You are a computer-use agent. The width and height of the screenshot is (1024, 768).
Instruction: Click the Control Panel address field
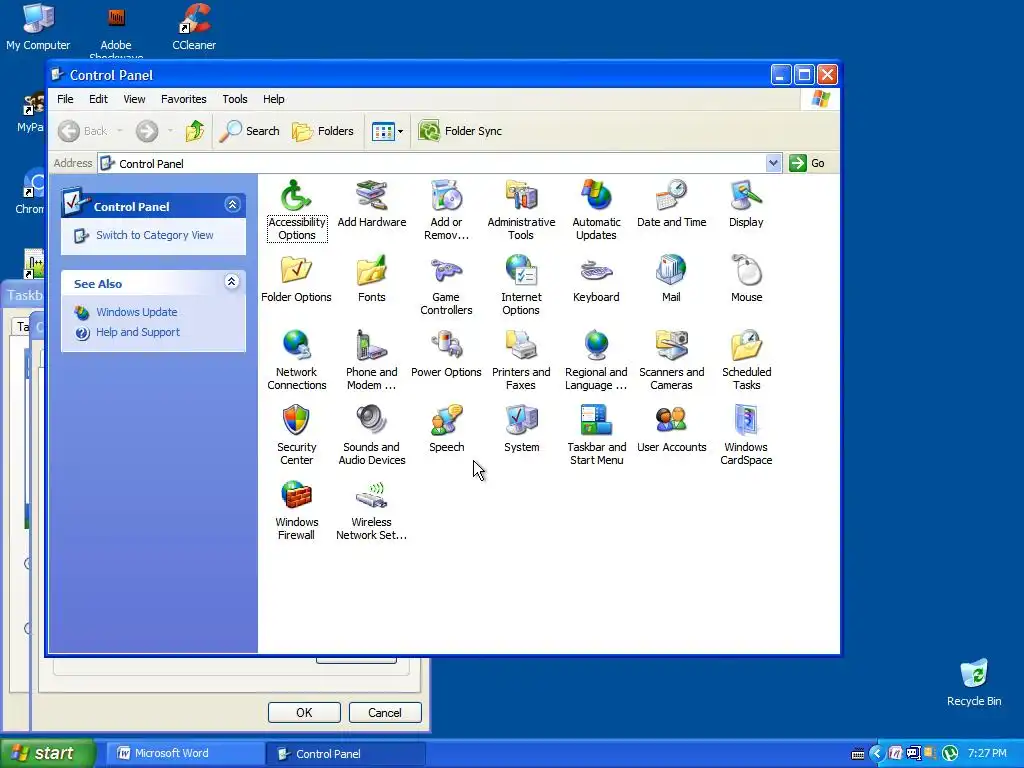tap(432, 163)
